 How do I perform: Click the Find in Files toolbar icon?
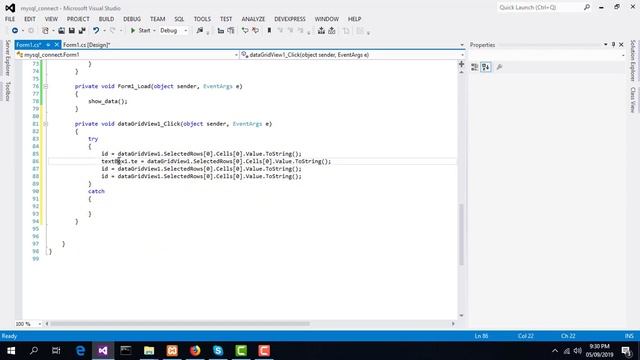(x=200, y=31)
